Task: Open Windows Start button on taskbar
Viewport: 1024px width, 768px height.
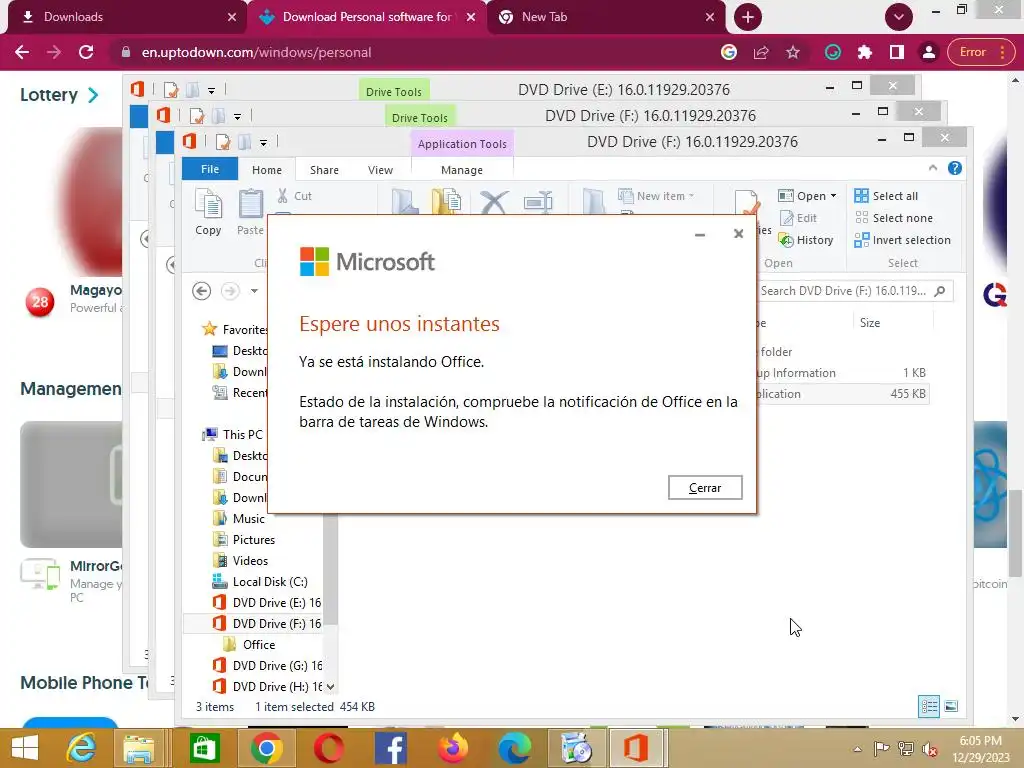Action: [25, 747]
